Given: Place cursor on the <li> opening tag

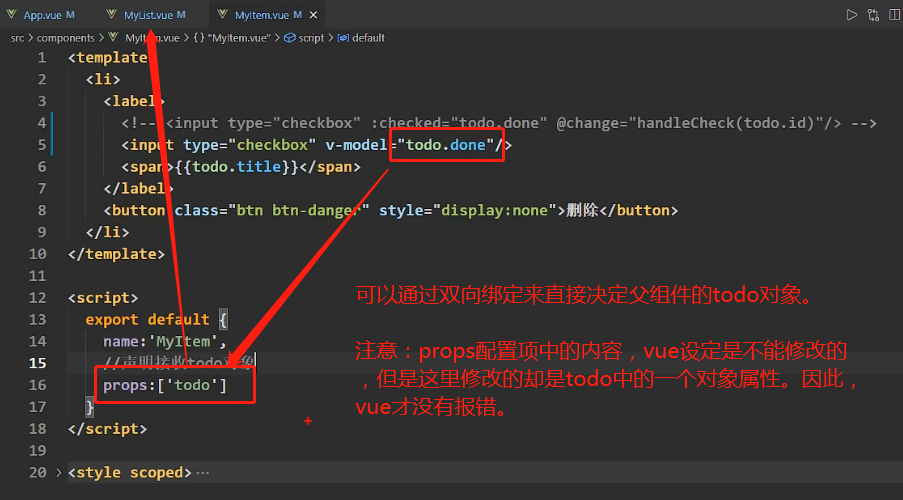Looking at the screenshot, I should coord(103,79).
